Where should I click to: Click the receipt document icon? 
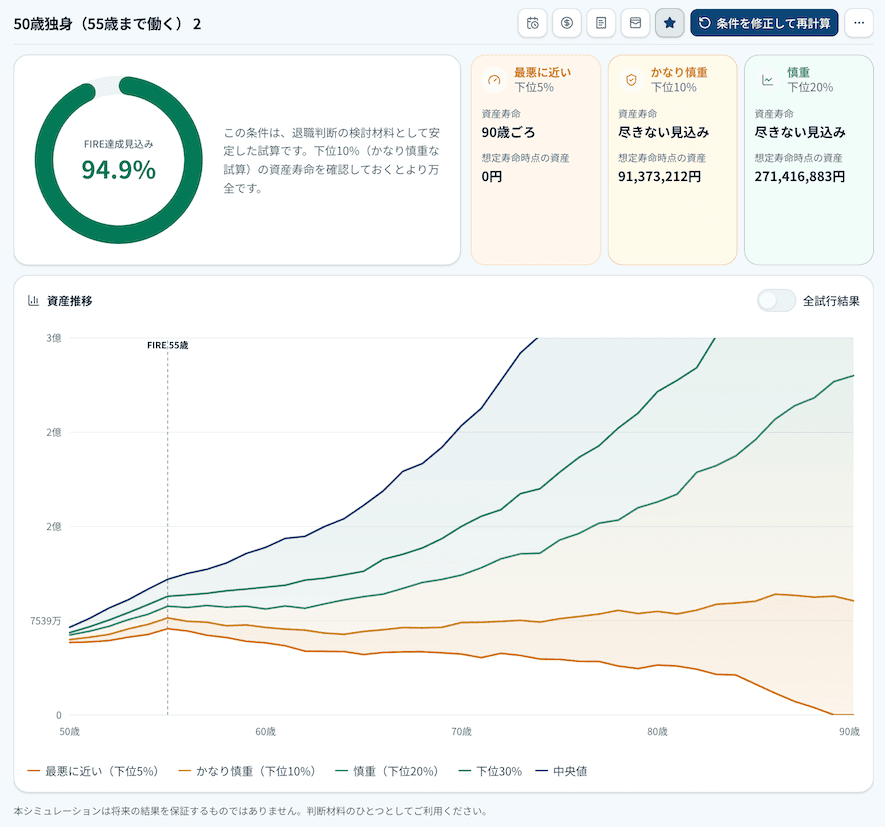point(601,23)
